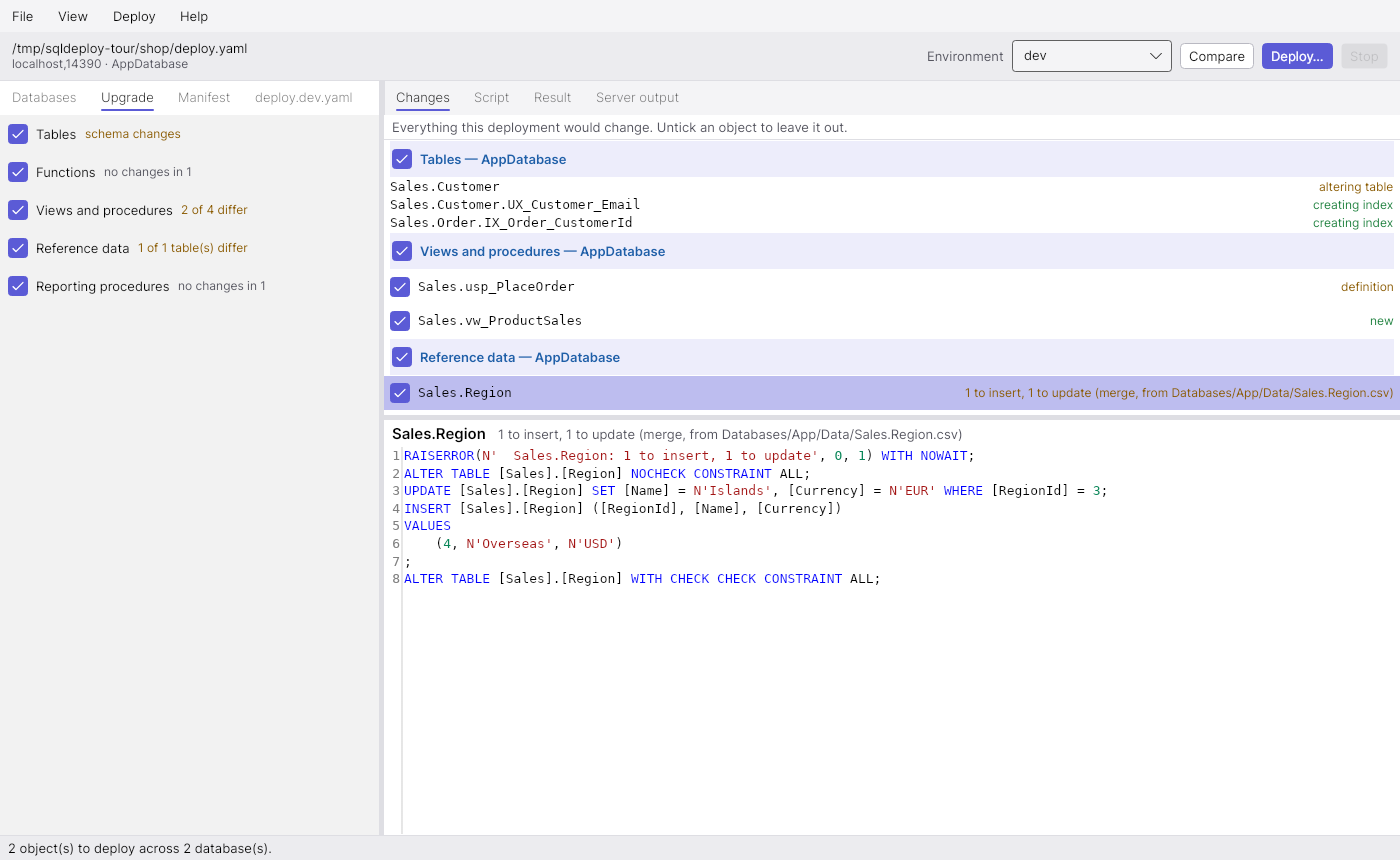Select the Changes tab
This screenshot has height=860, width=1400.
(423, 97)
